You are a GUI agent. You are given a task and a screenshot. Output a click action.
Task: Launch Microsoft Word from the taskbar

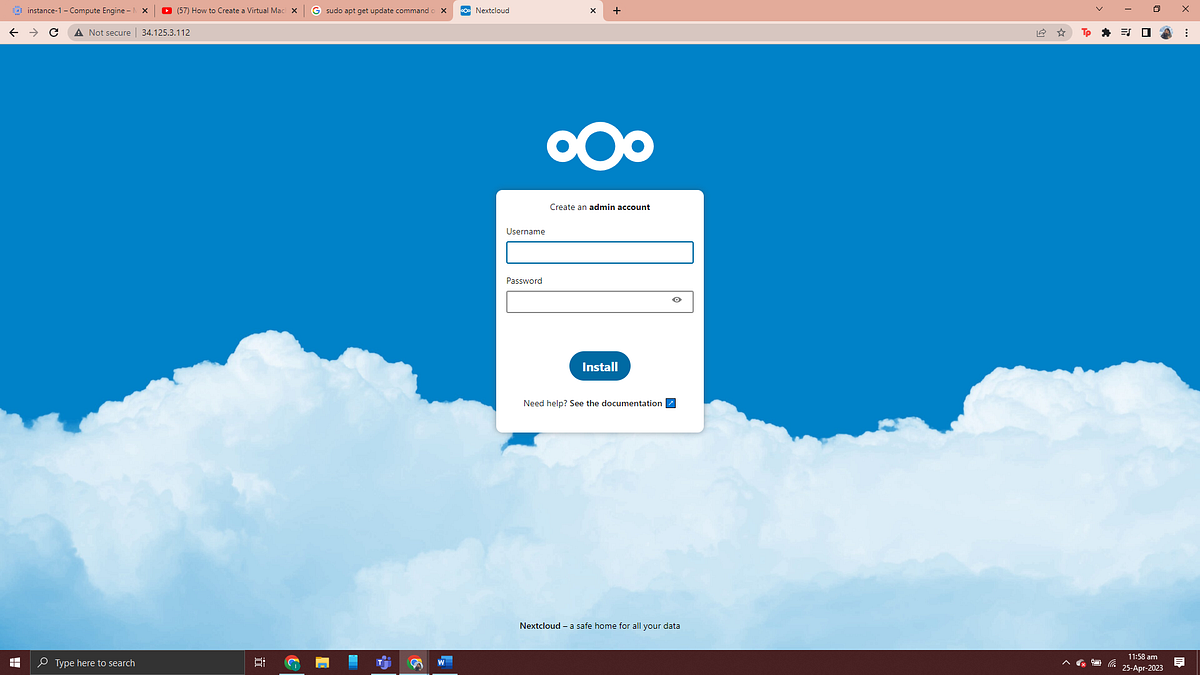point(444,662)
